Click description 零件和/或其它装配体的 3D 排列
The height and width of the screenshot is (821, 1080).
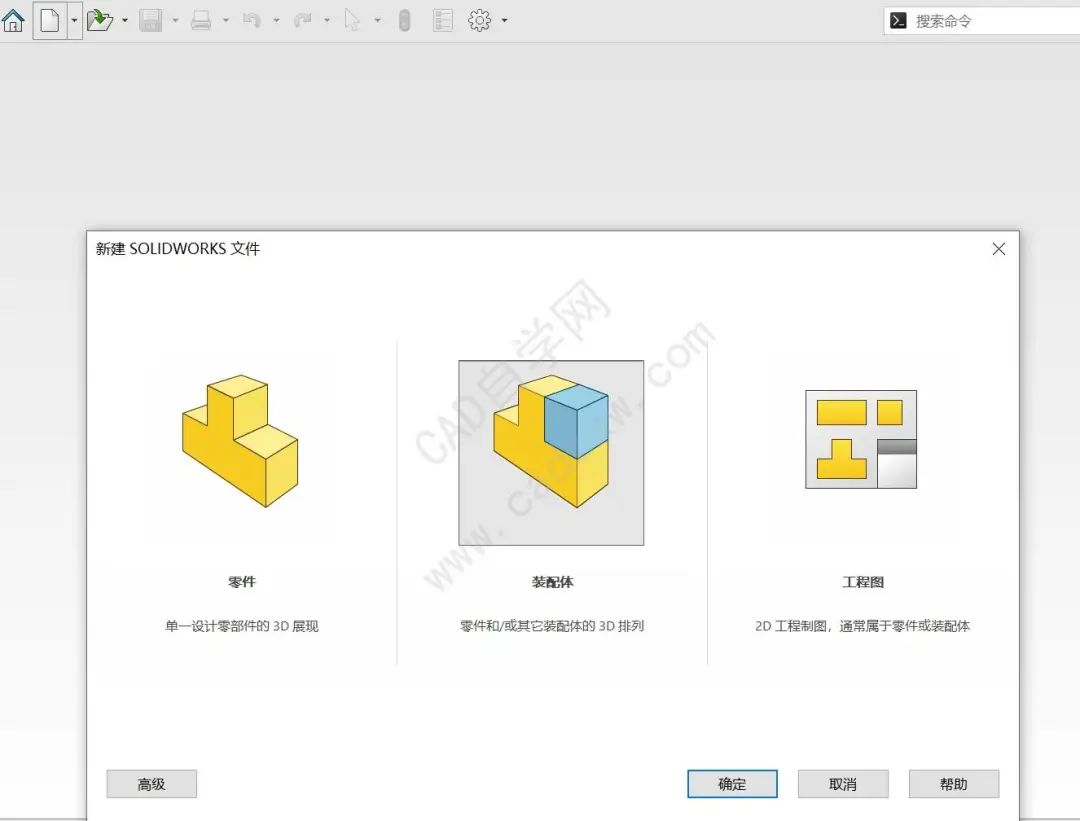point(552,626)
